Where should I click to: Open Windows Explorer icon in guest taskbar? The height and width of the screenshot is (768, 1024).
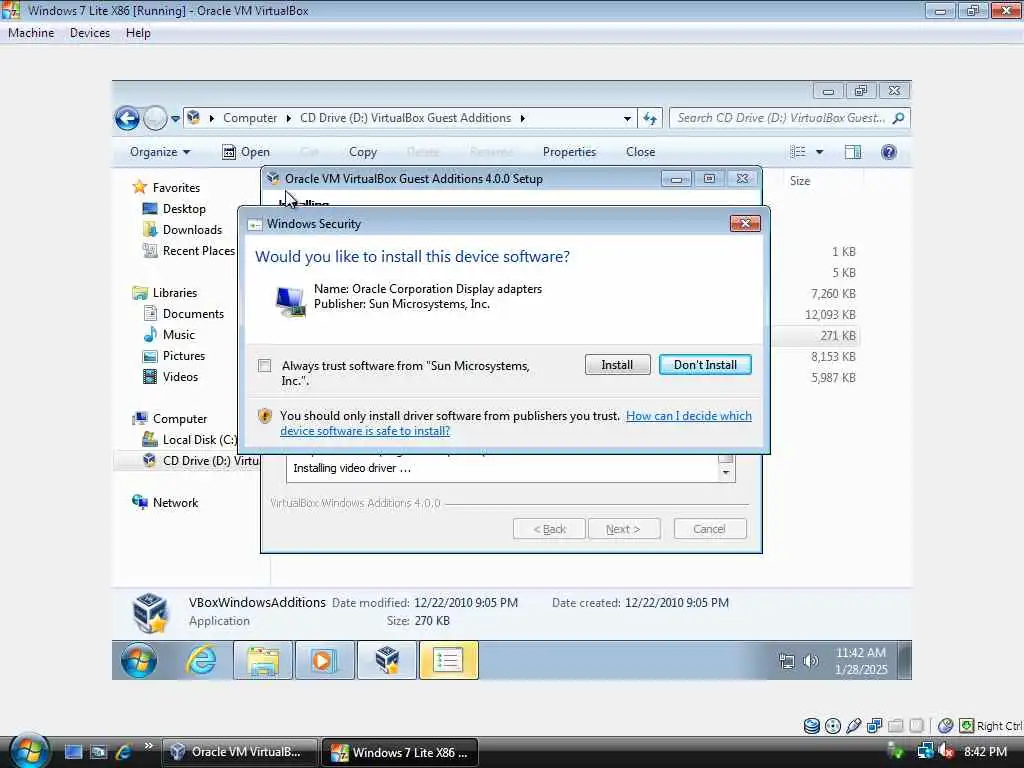[263, 660]
